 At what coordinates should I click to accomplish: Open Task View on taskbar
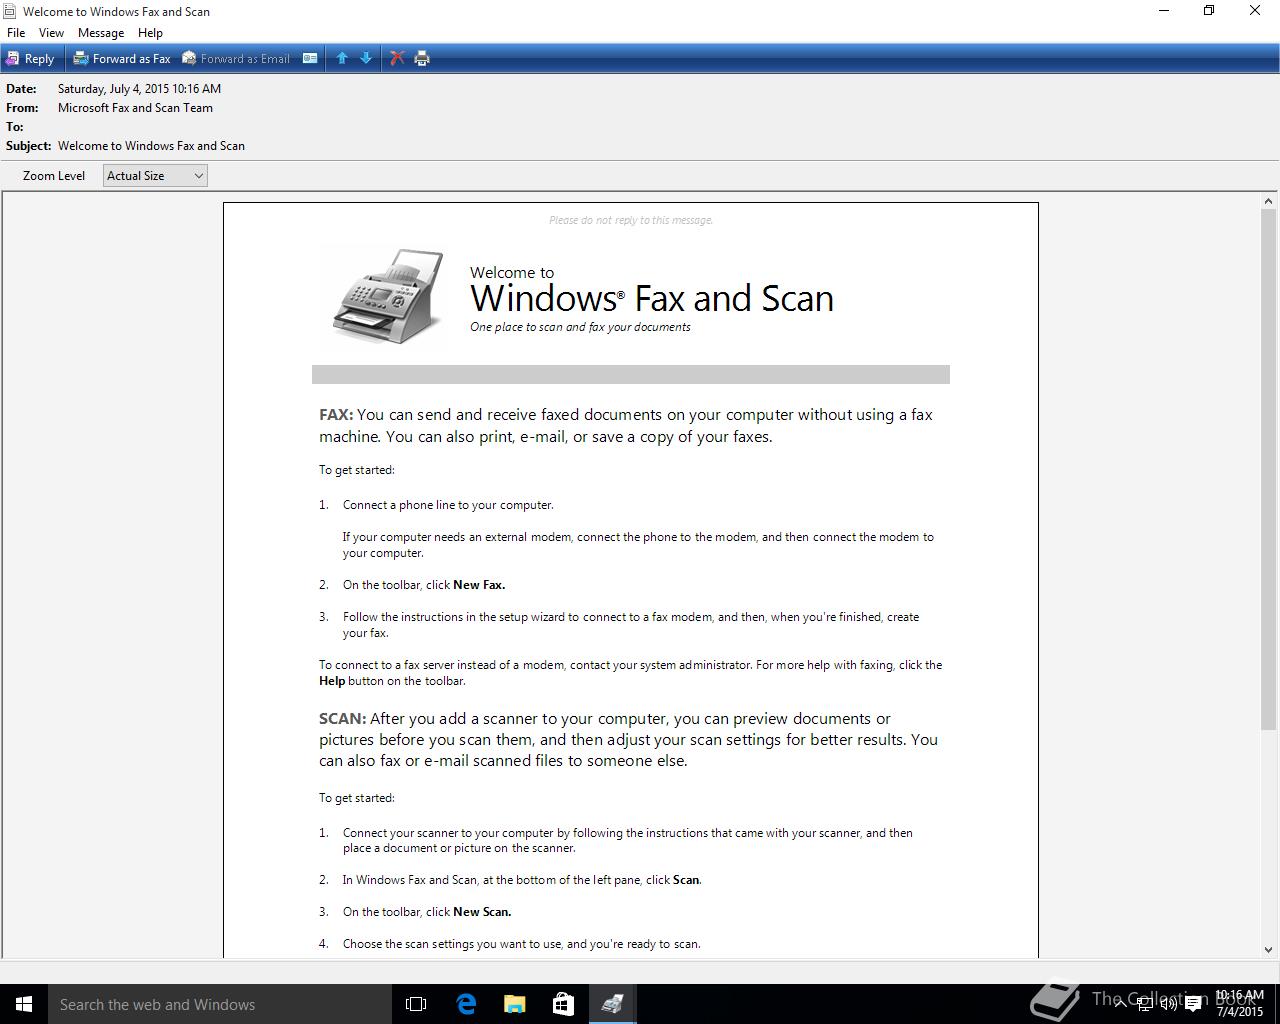(x=416, y=1004)
